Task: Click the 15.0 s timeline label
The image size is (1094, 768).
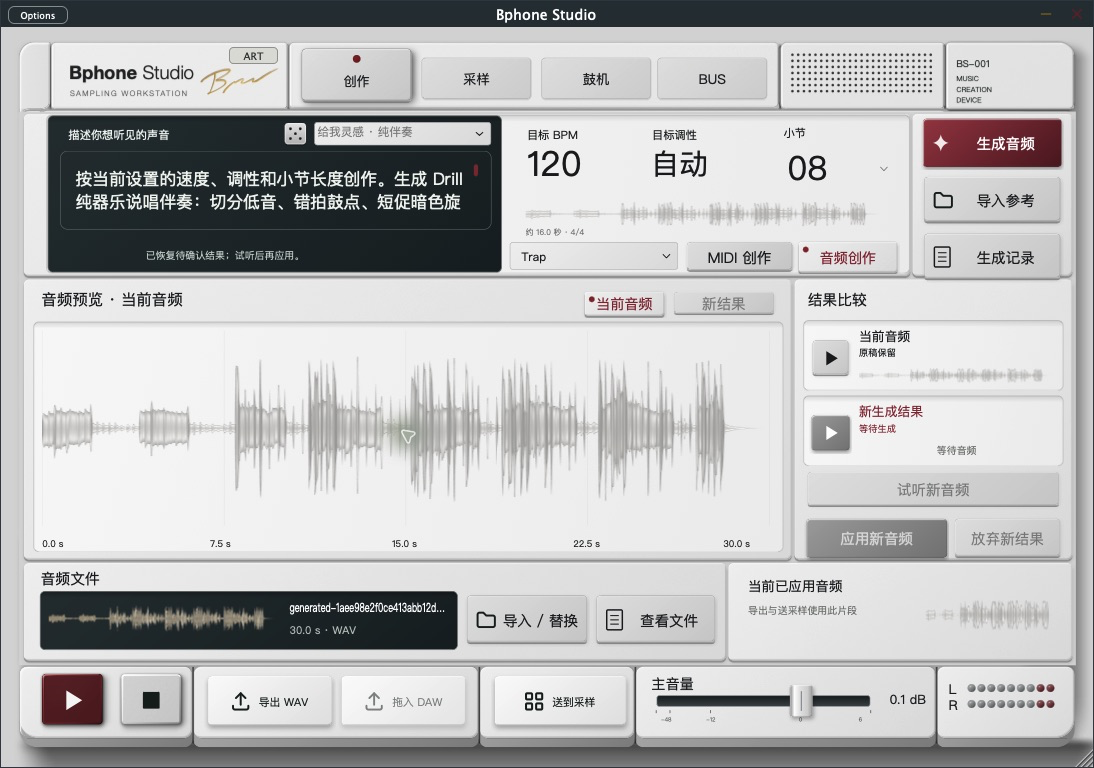Action: click(x=404, y=543)
